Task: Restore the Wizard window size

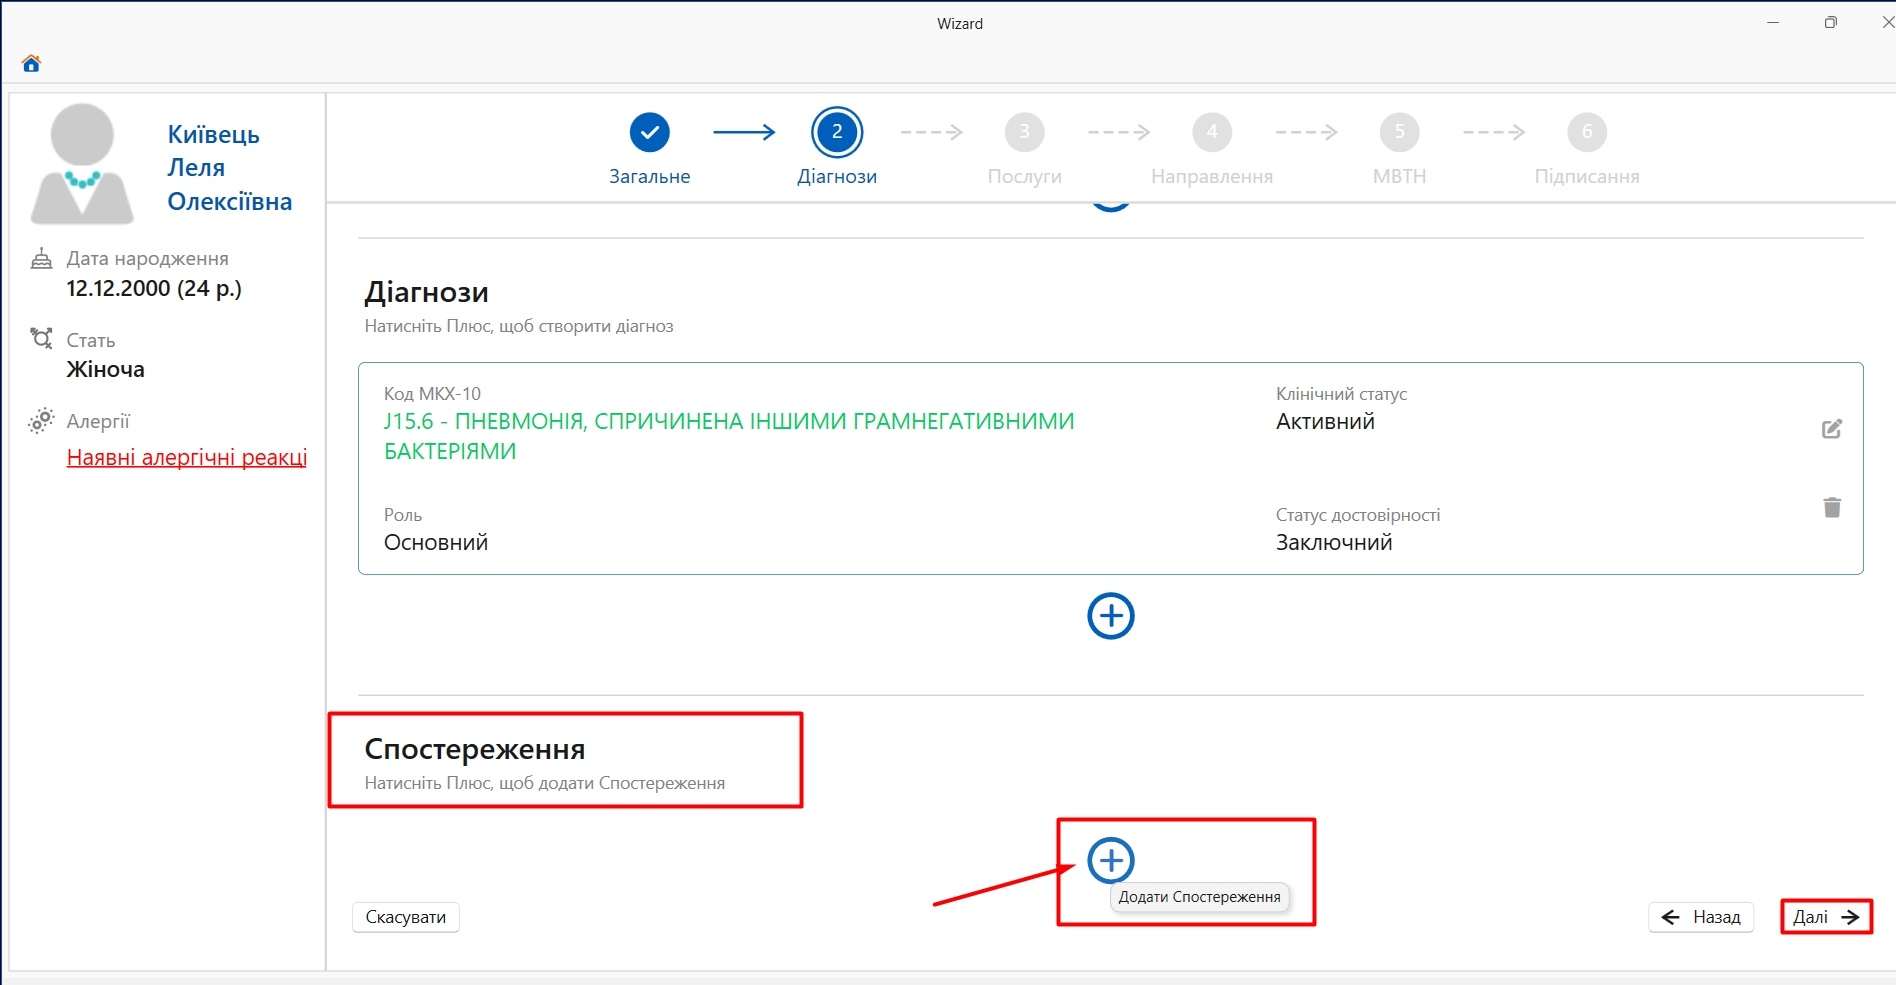Action: coord(1830,22)
